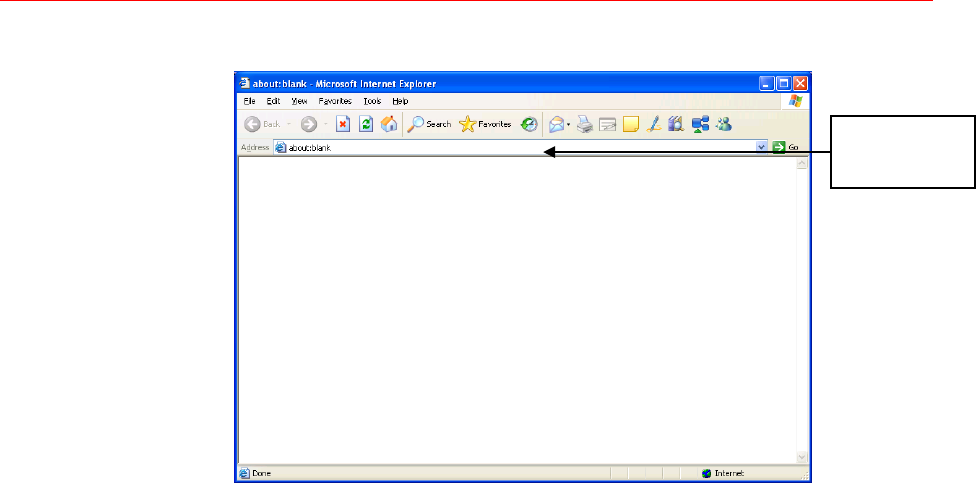Expand the Address bar dropdown list
Viewport: 976px width, 483px height.
(761, 148)
